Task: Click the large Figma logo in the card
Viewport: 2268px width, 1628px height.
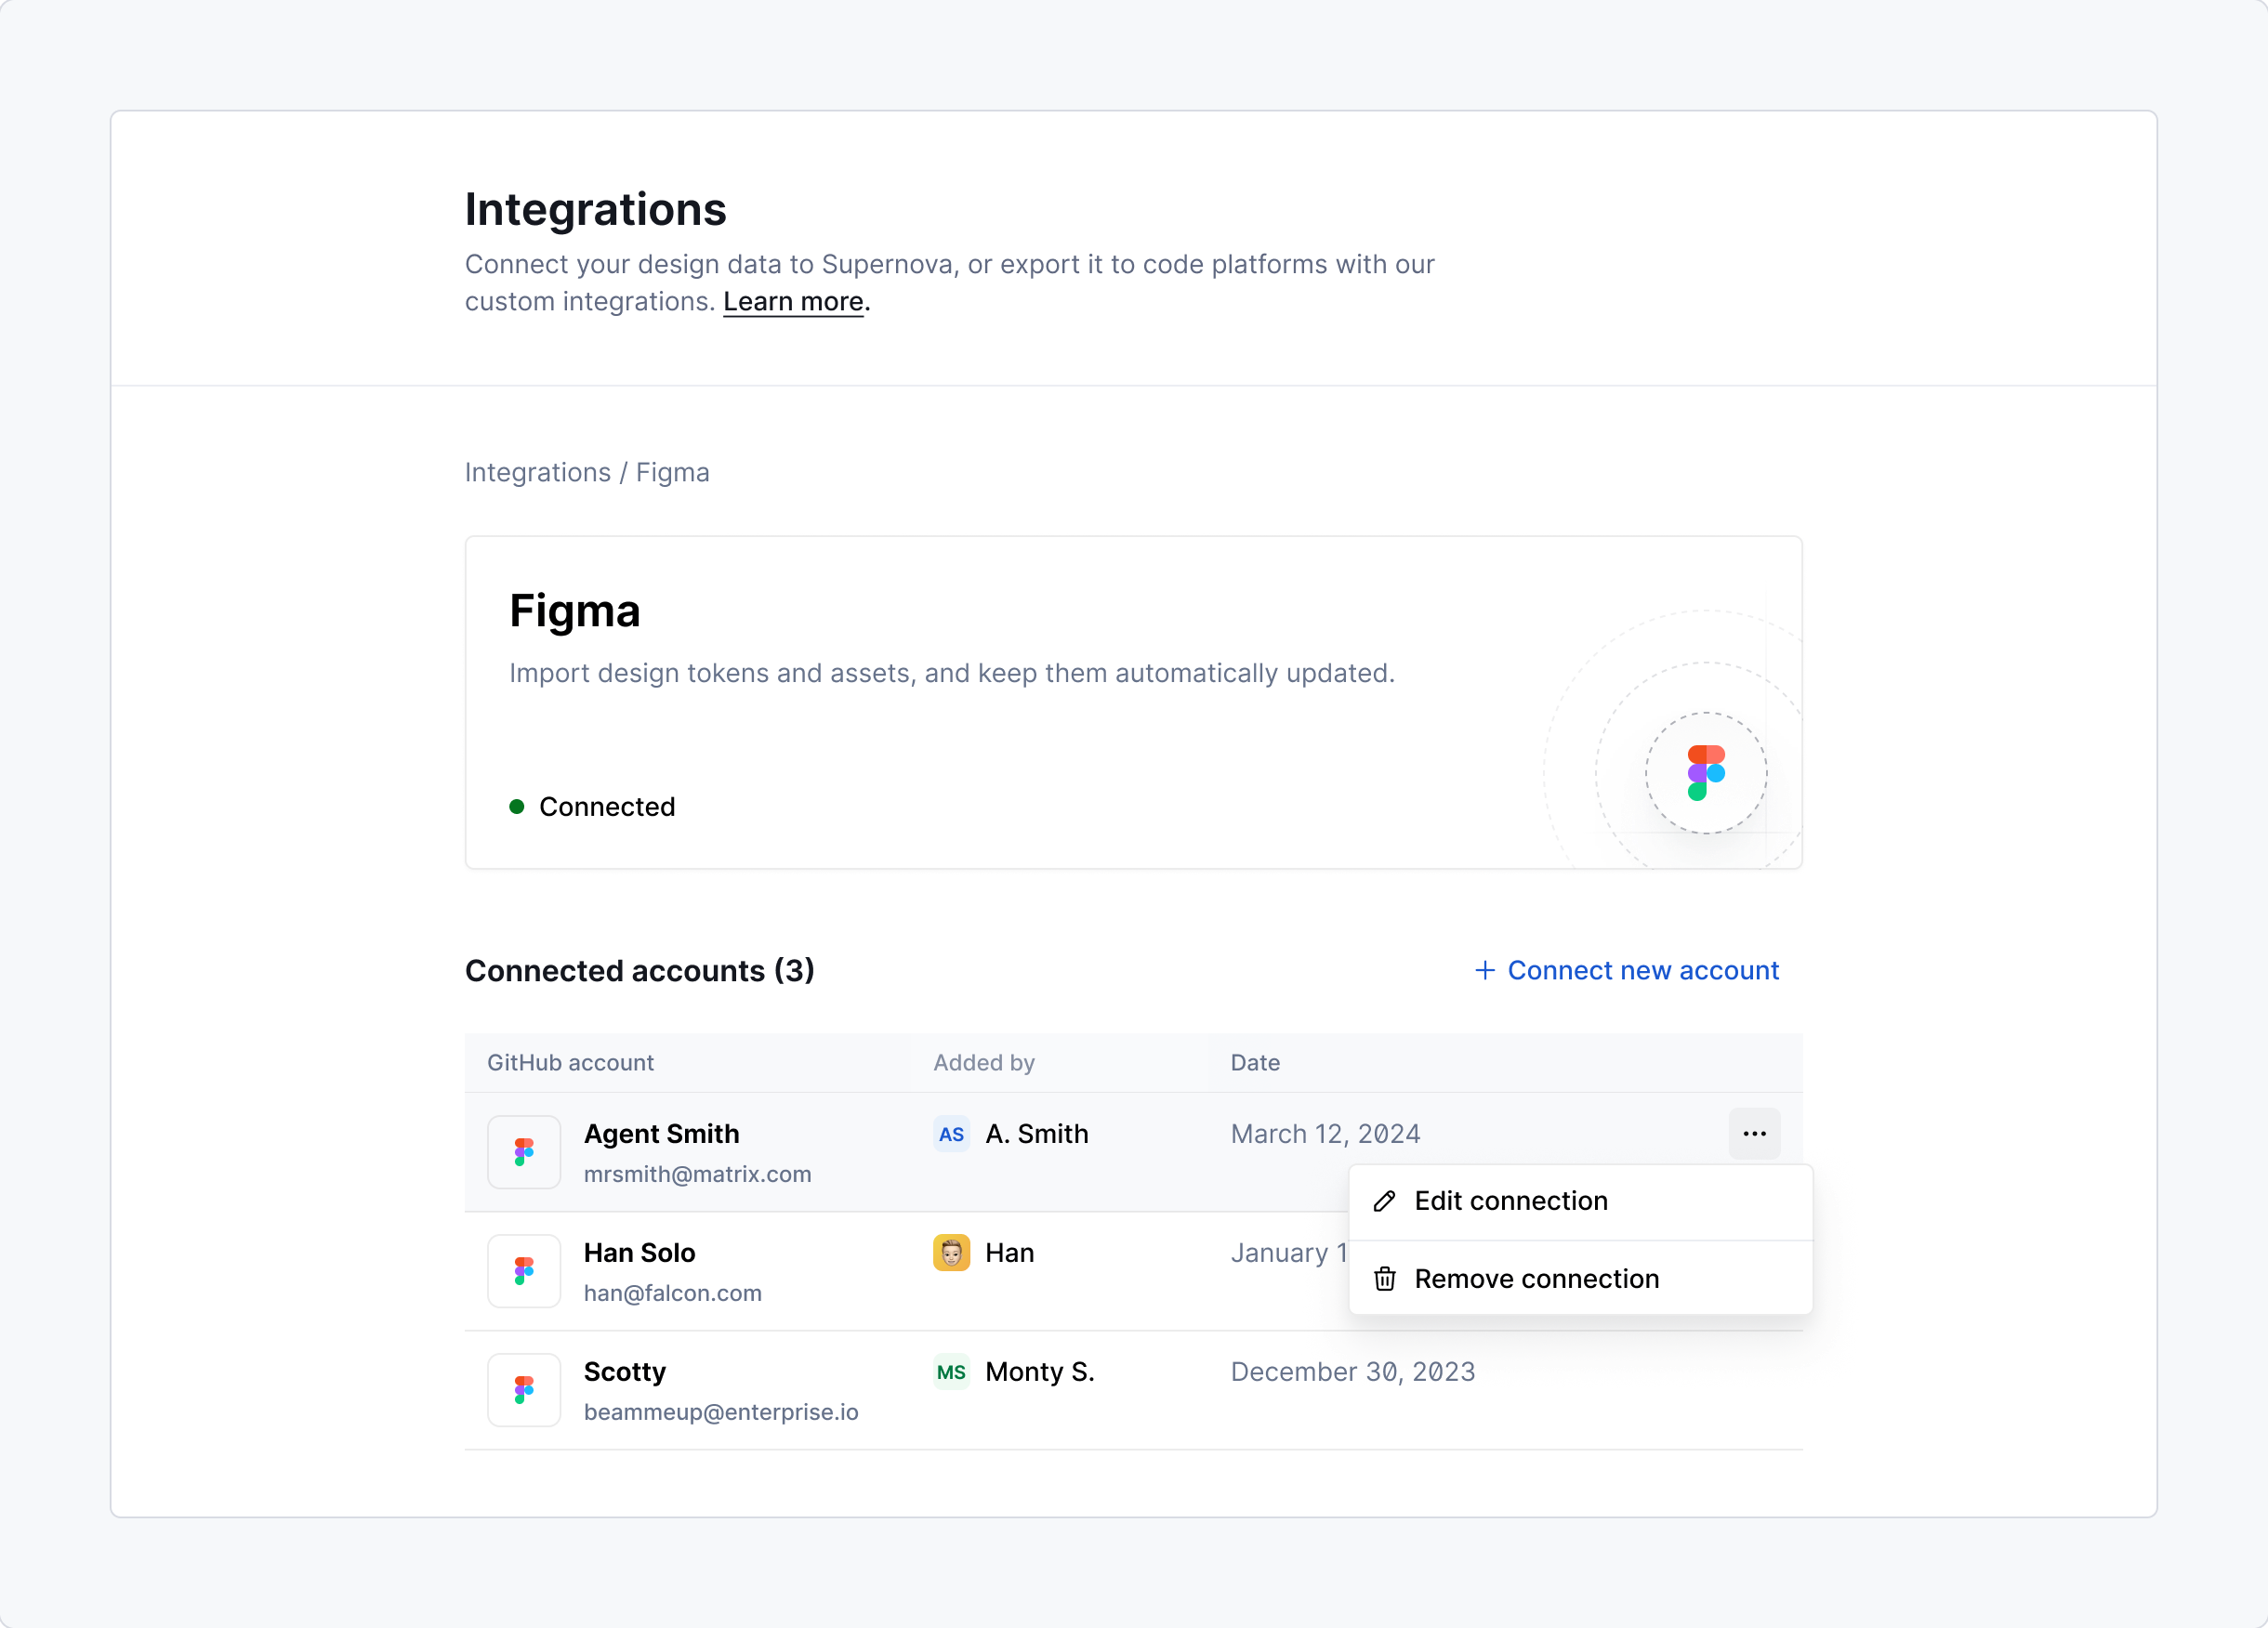Action: 1706,772
